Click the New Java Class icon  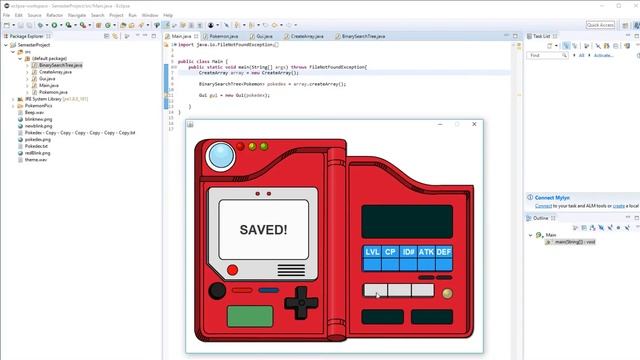(108, 25)
